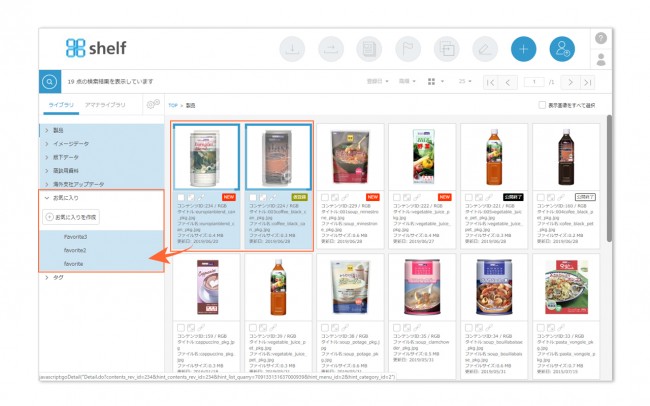The height and width of the screenshot is (406, 650).
Task: Click the blue add-user icon
Action: 562,49
